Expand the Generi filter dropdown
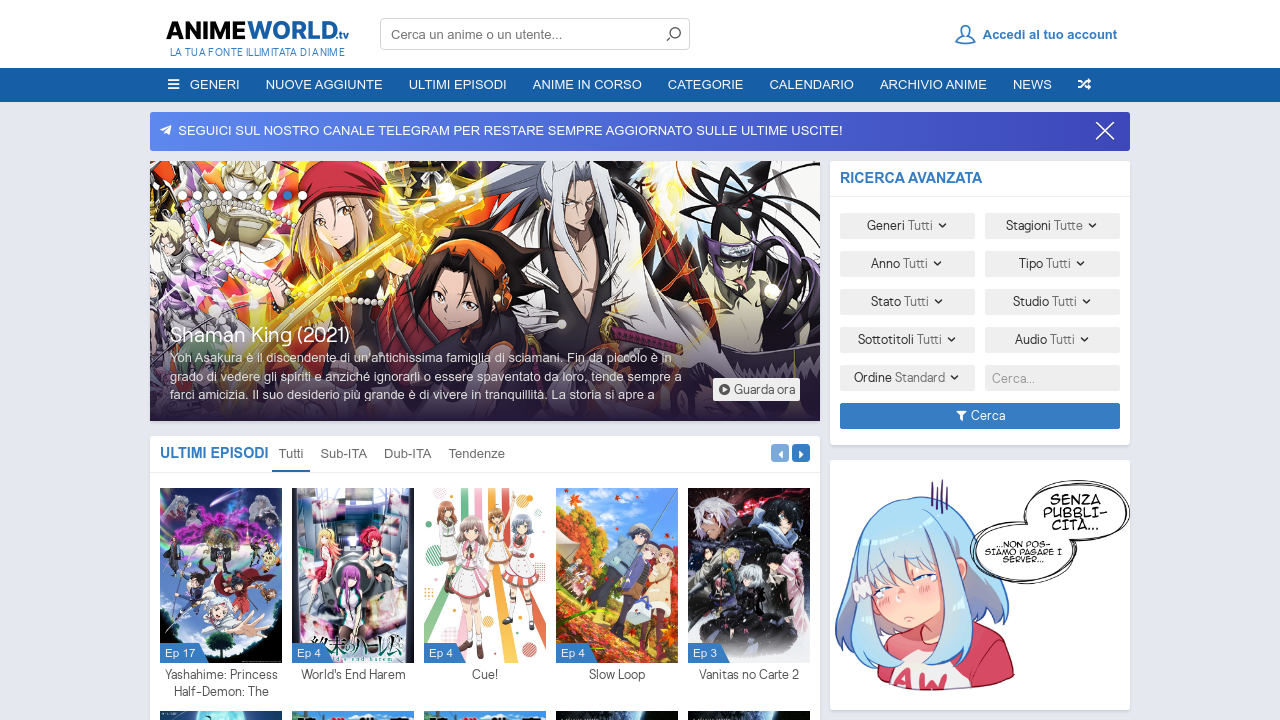This screenshot has height=720, width=1280. coord(907,226)
